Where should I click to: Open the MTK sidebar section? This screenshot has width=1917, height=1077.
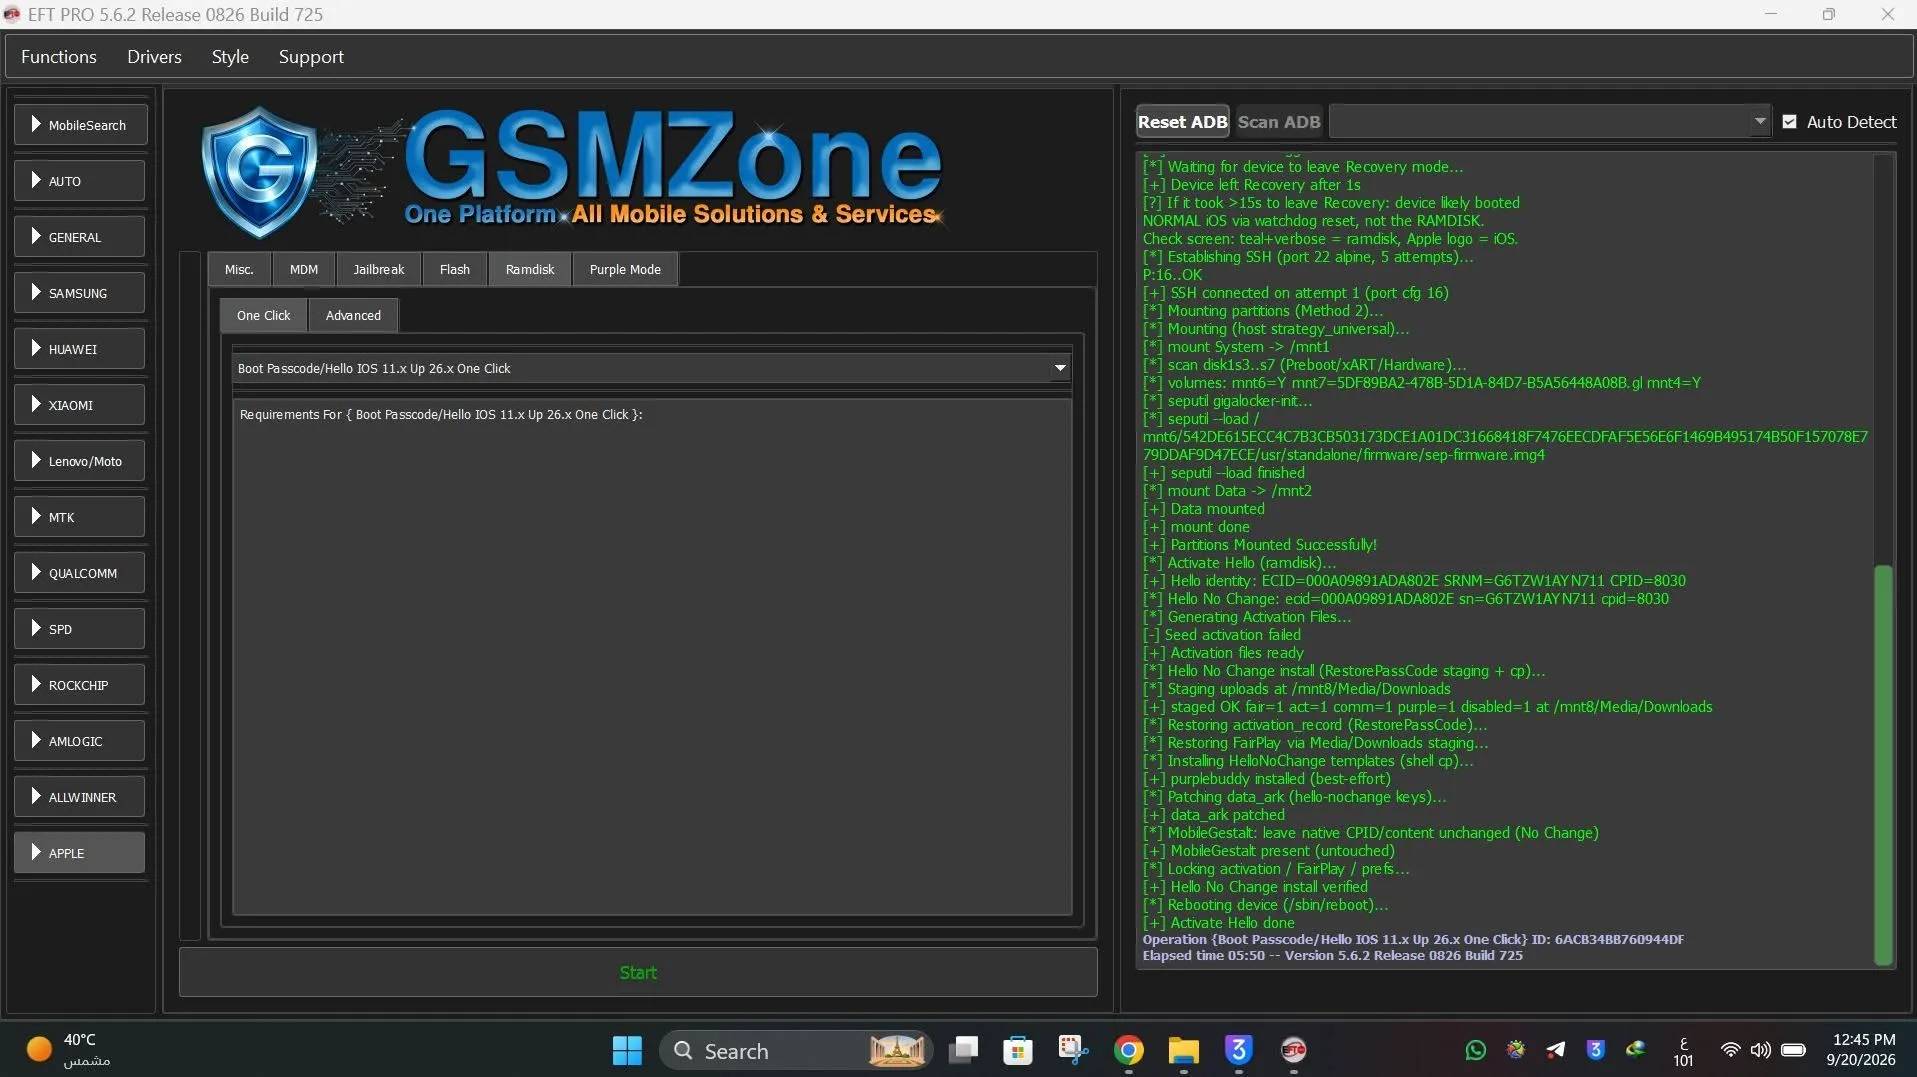[80, 517]
